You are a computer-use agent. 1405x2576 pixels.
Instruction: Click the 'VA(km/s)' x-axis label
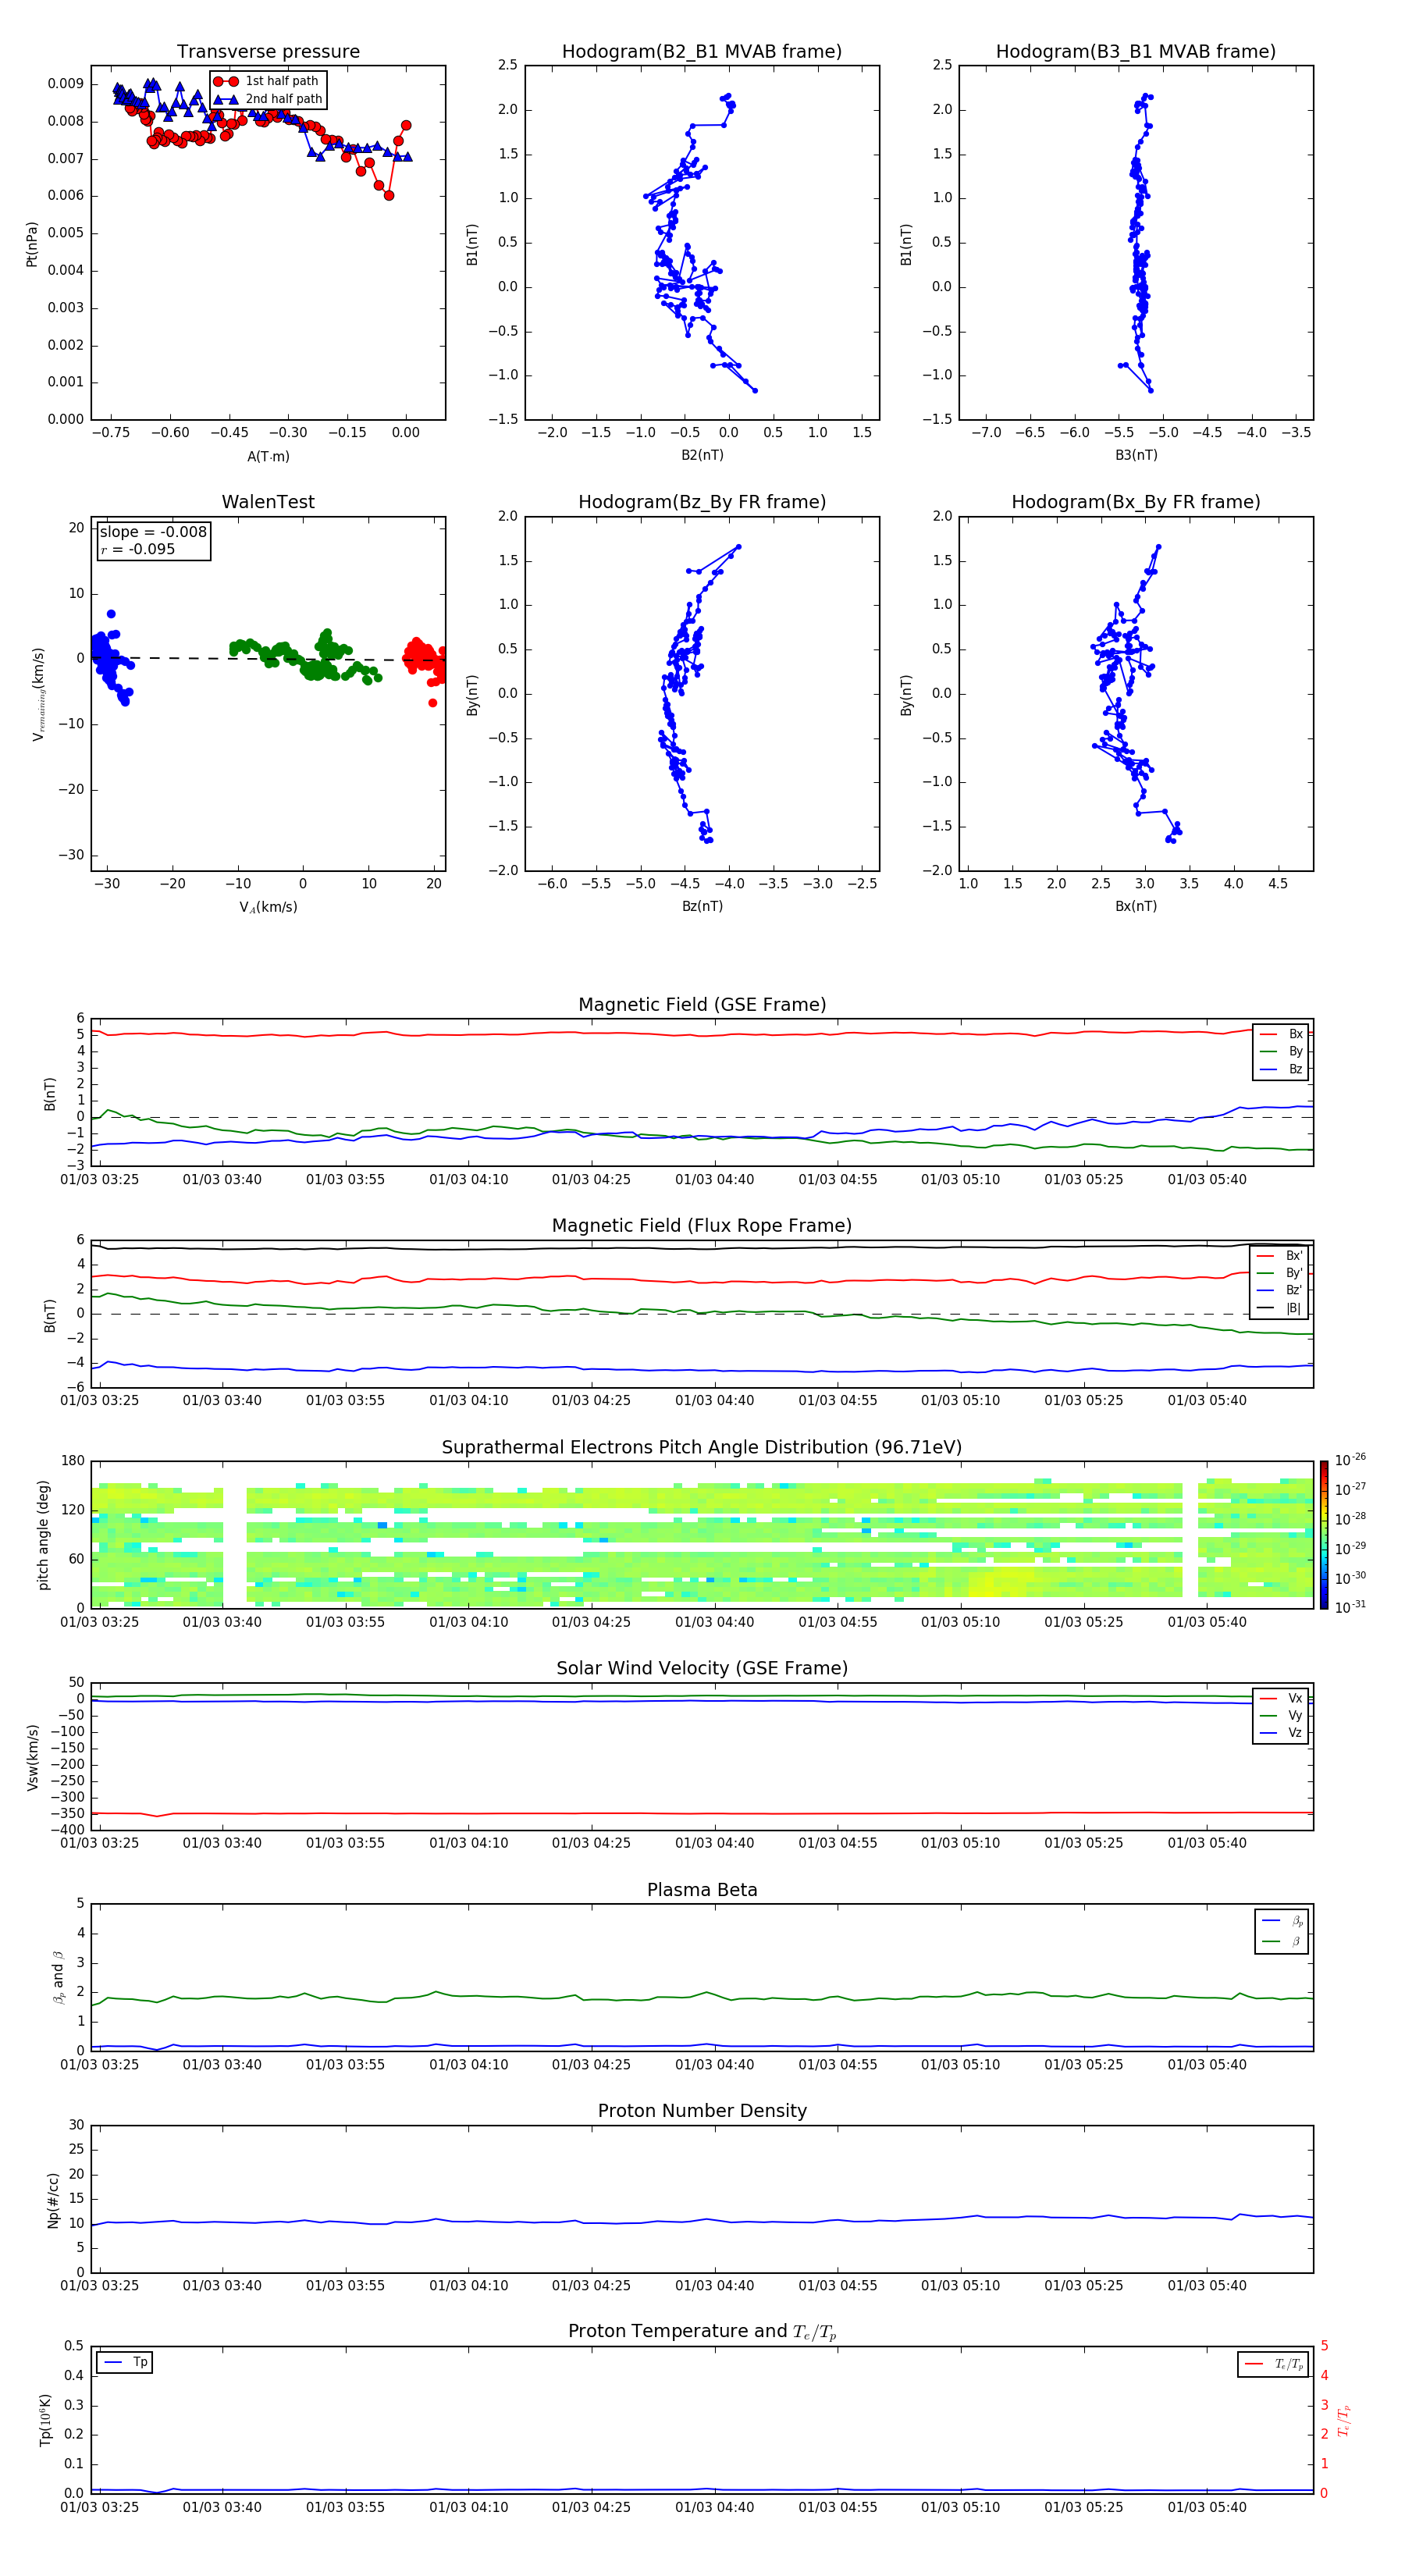point(268,907)
